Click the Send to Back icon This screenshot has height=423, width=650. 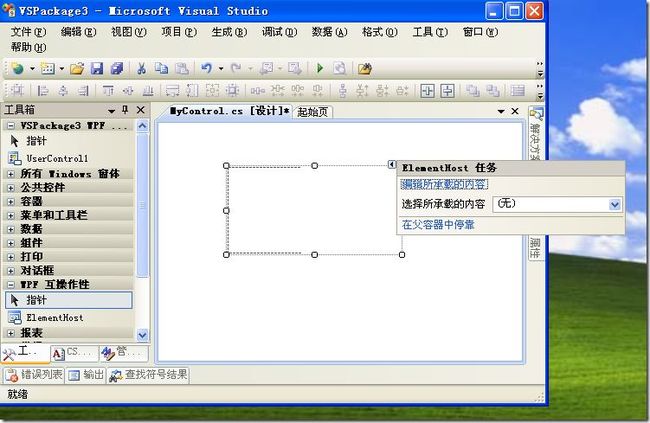[492, 90]
